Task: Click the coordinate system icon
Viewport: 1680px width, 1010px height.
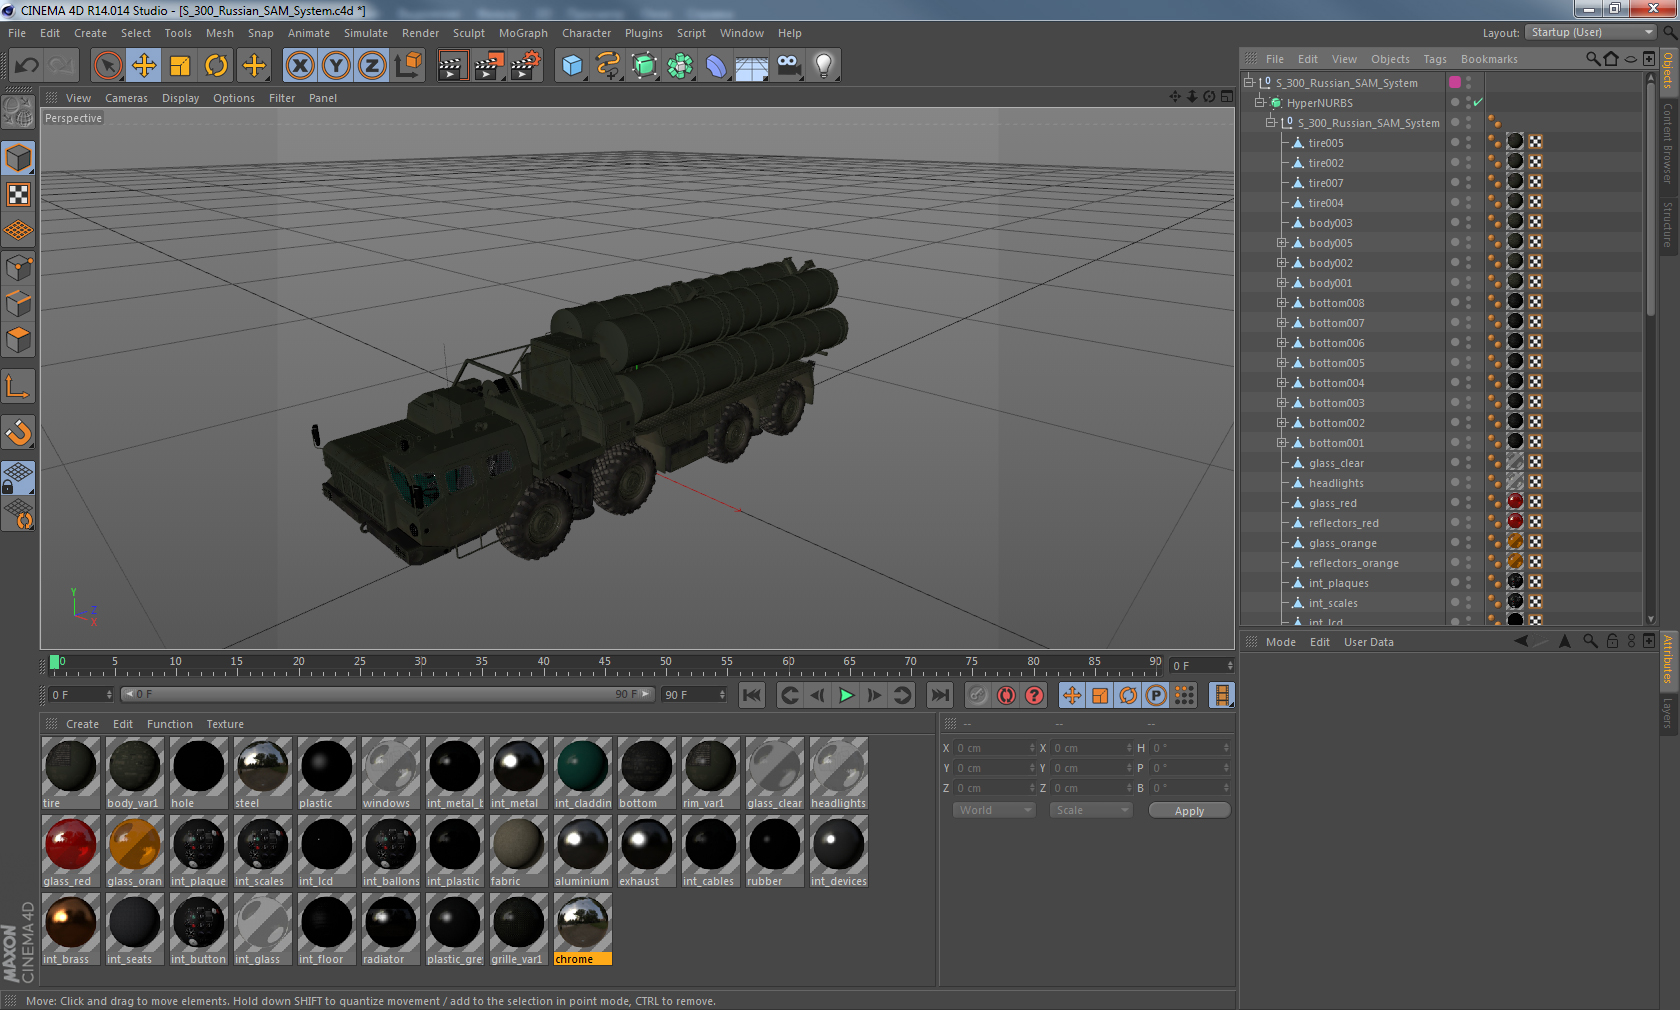Action: tap(408, 66)
